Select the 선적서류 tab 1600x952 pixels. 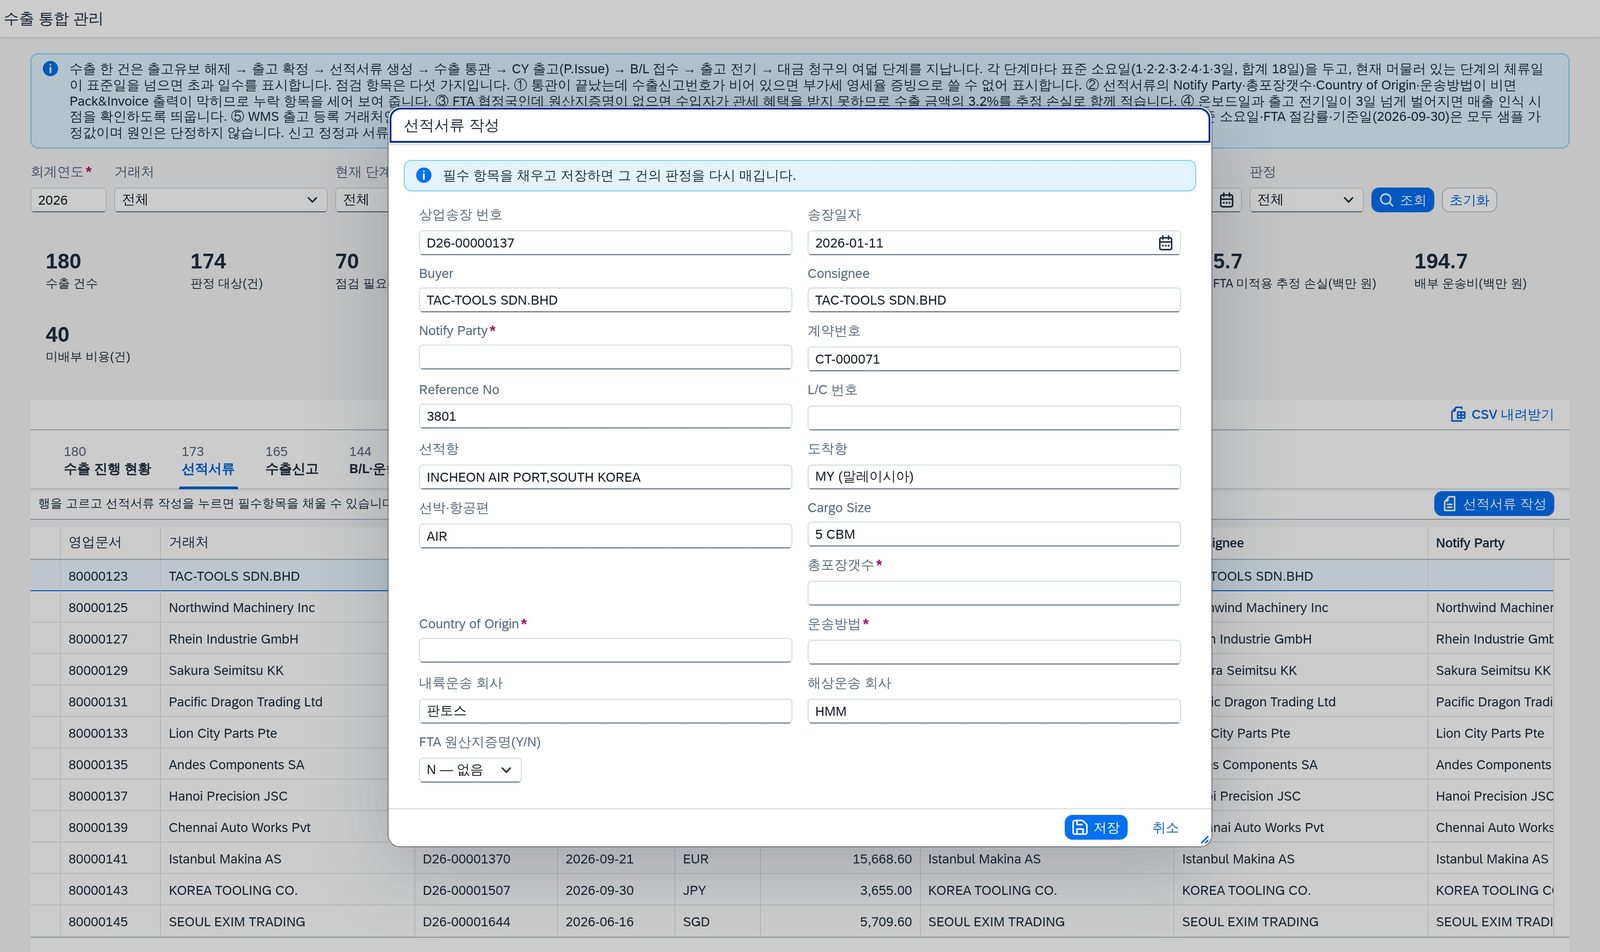pos(207,461)
